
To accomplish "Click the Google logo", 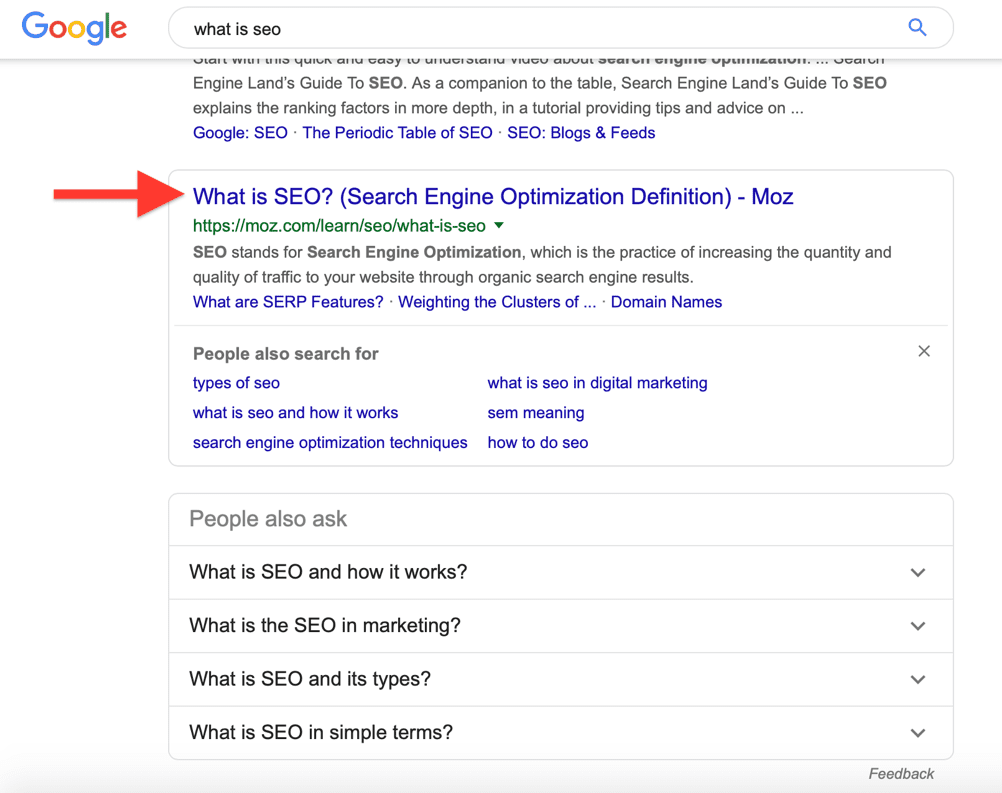I will (74, 28).
